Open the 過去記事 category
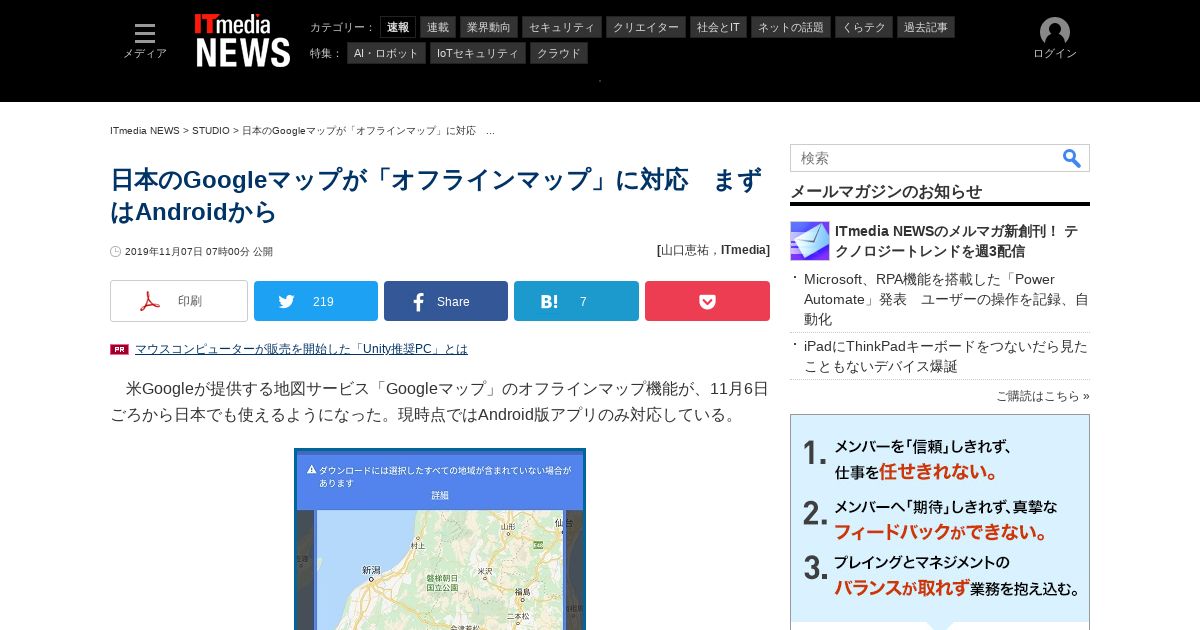The height and width of the screenshot is (630, 1200). click(926, 27)
